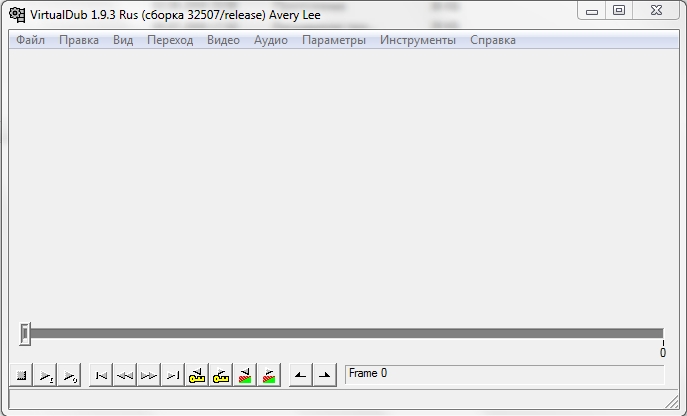The image size is (687, 416).
Task: Open the Аудио menu
Action: [x=271, y=40]
